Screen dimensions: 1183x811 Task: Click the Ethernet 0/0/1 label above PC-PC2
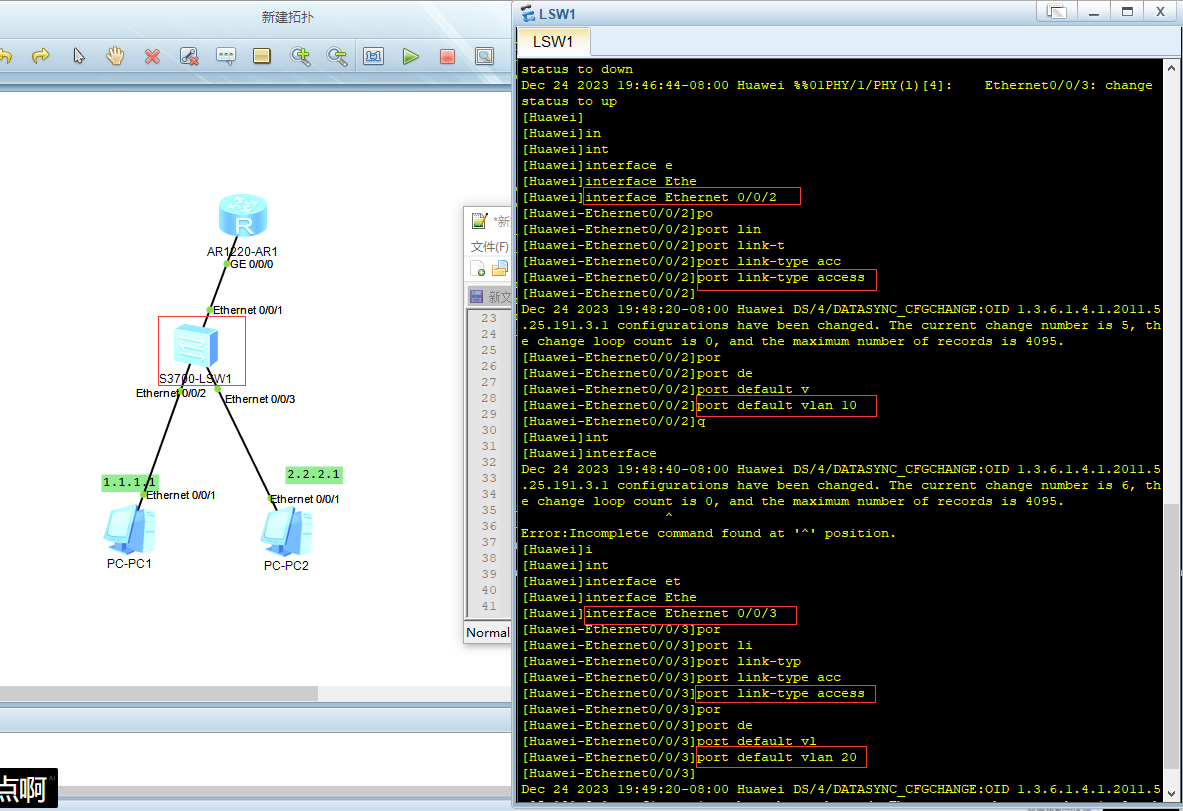[x=305, y=499]
